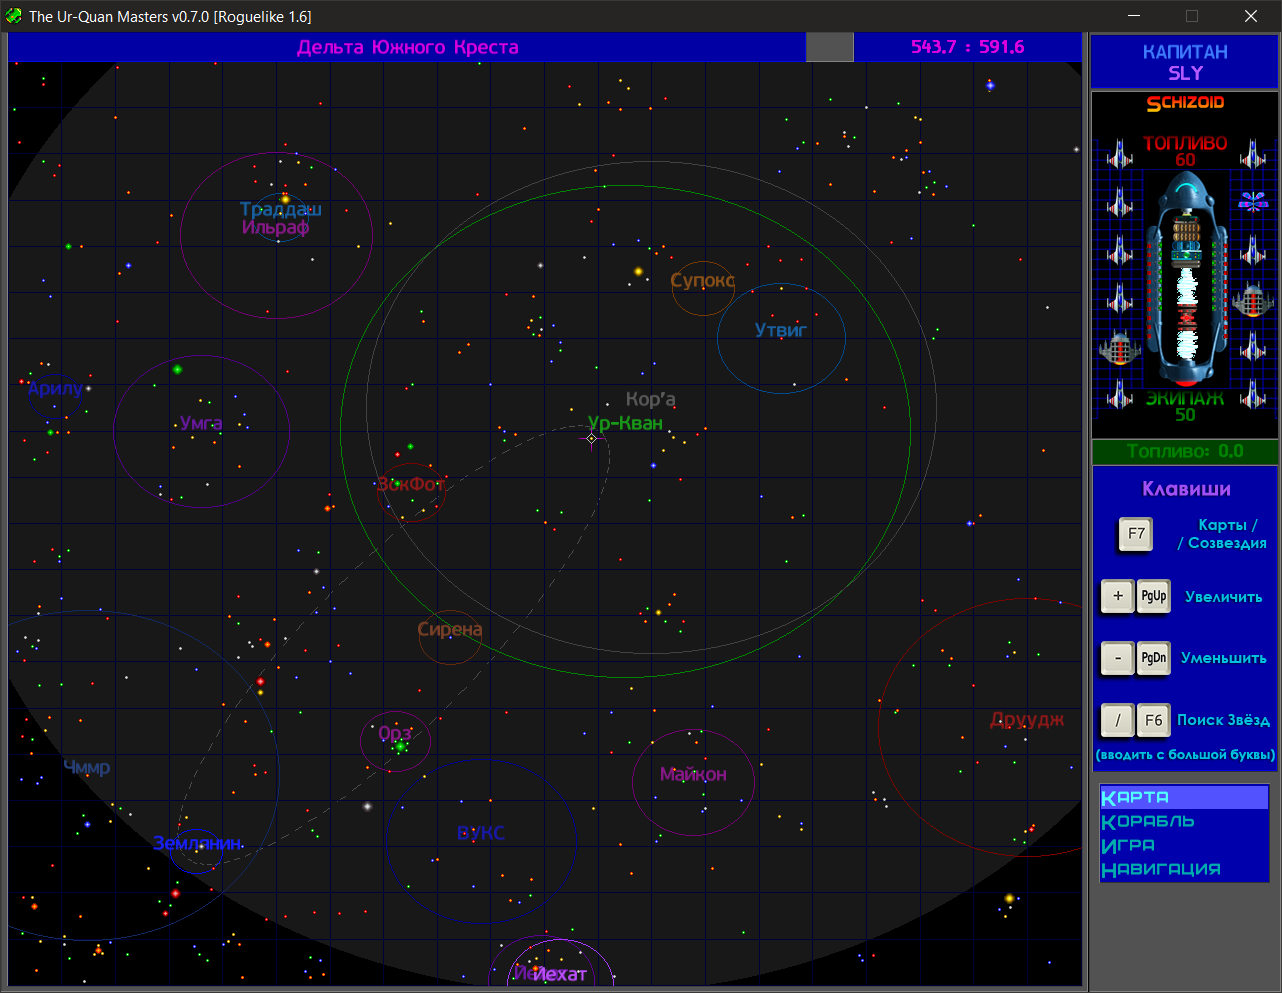Click the Умга sphere label
The image size is (1282, 993).
pyautogui.click(x=201, y=423)
